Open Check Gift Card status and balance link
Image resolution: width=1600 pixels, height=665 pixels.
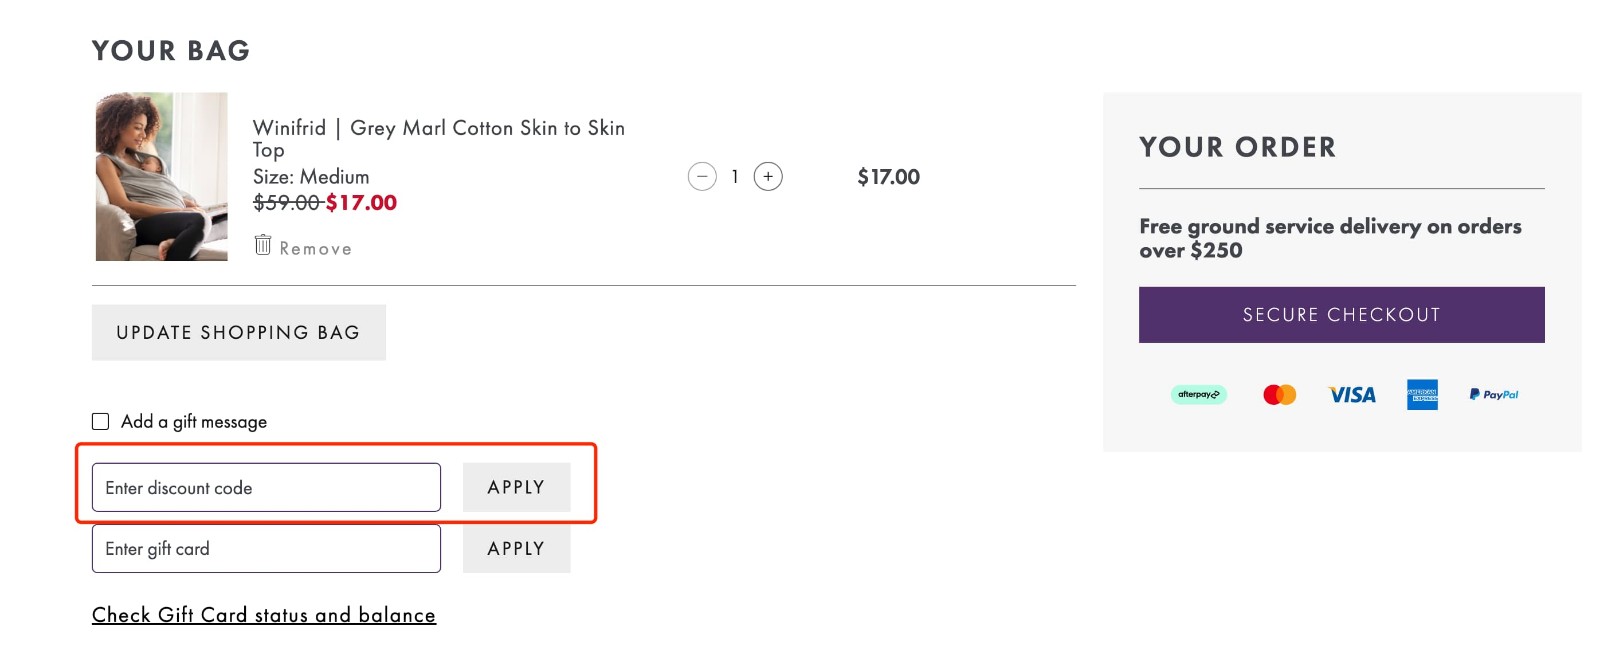[x=263, y=614]
